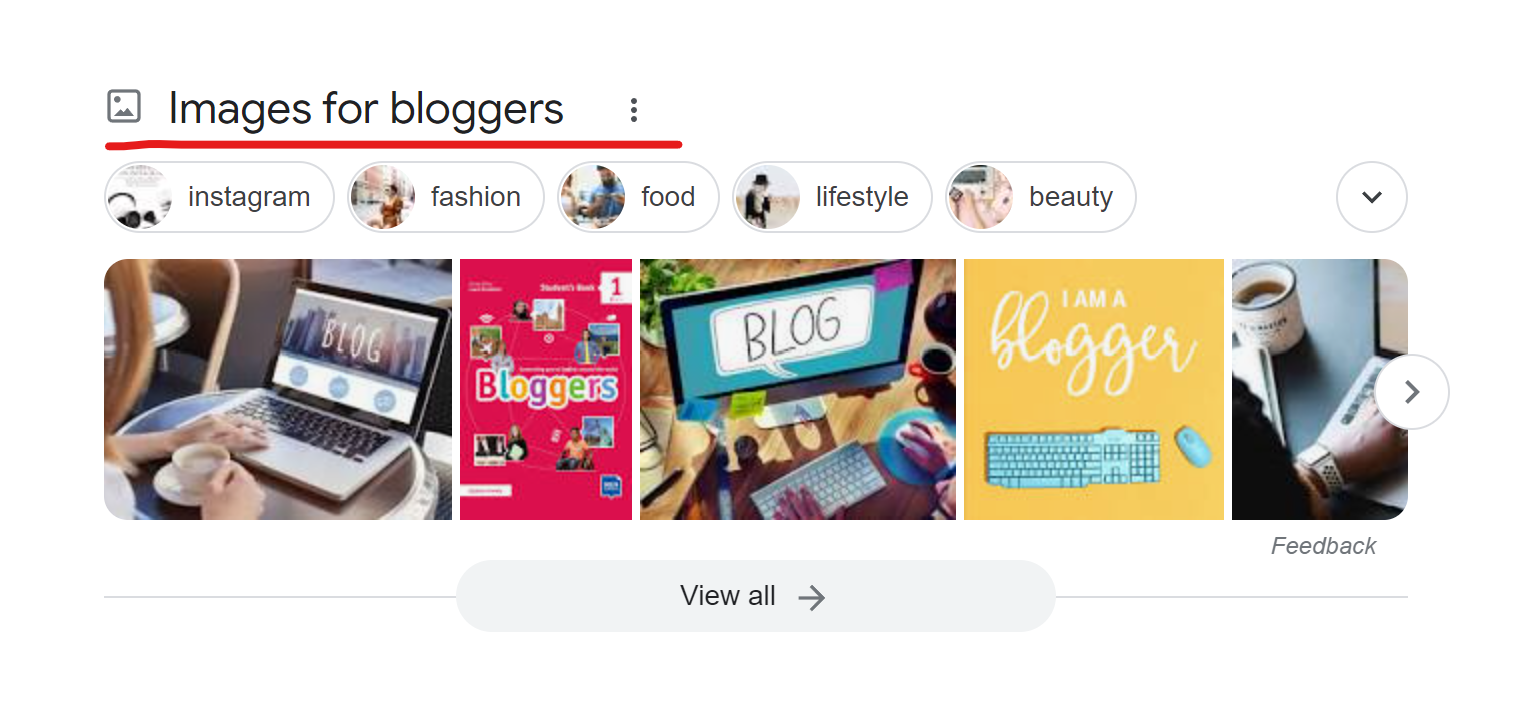1532x704 pixels.
Task: Click the next arrow on image carousel
Action: (1411, 392)
